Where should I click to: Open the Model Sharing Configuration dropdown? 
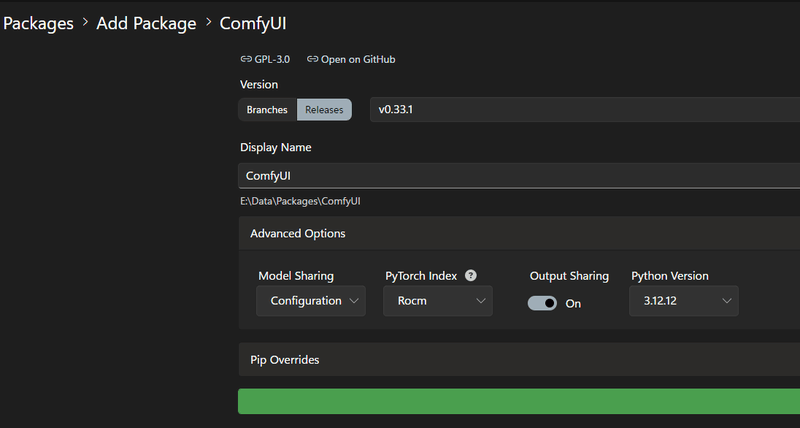pos(311,301)
